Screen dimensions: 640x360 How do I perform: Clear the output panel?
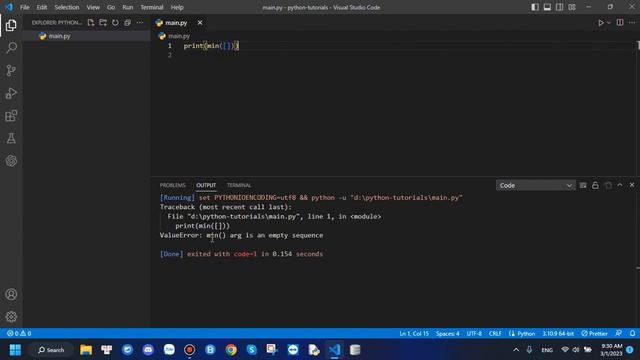583,185
